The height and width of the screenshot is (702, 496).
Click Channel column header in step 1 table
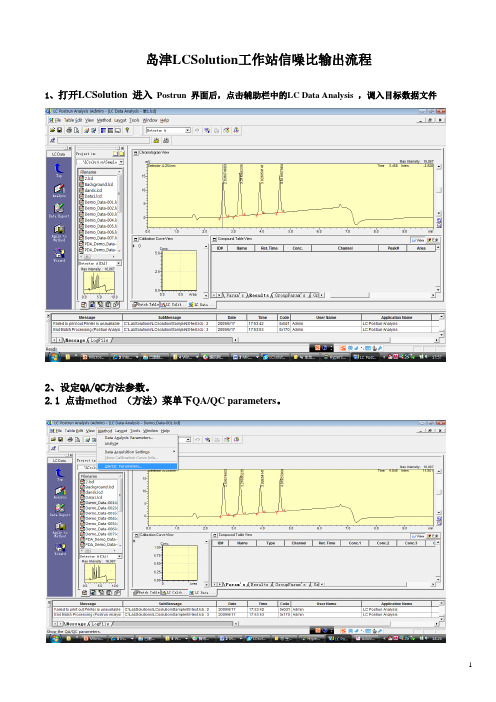pyautogui.click(x=345, y=248)
